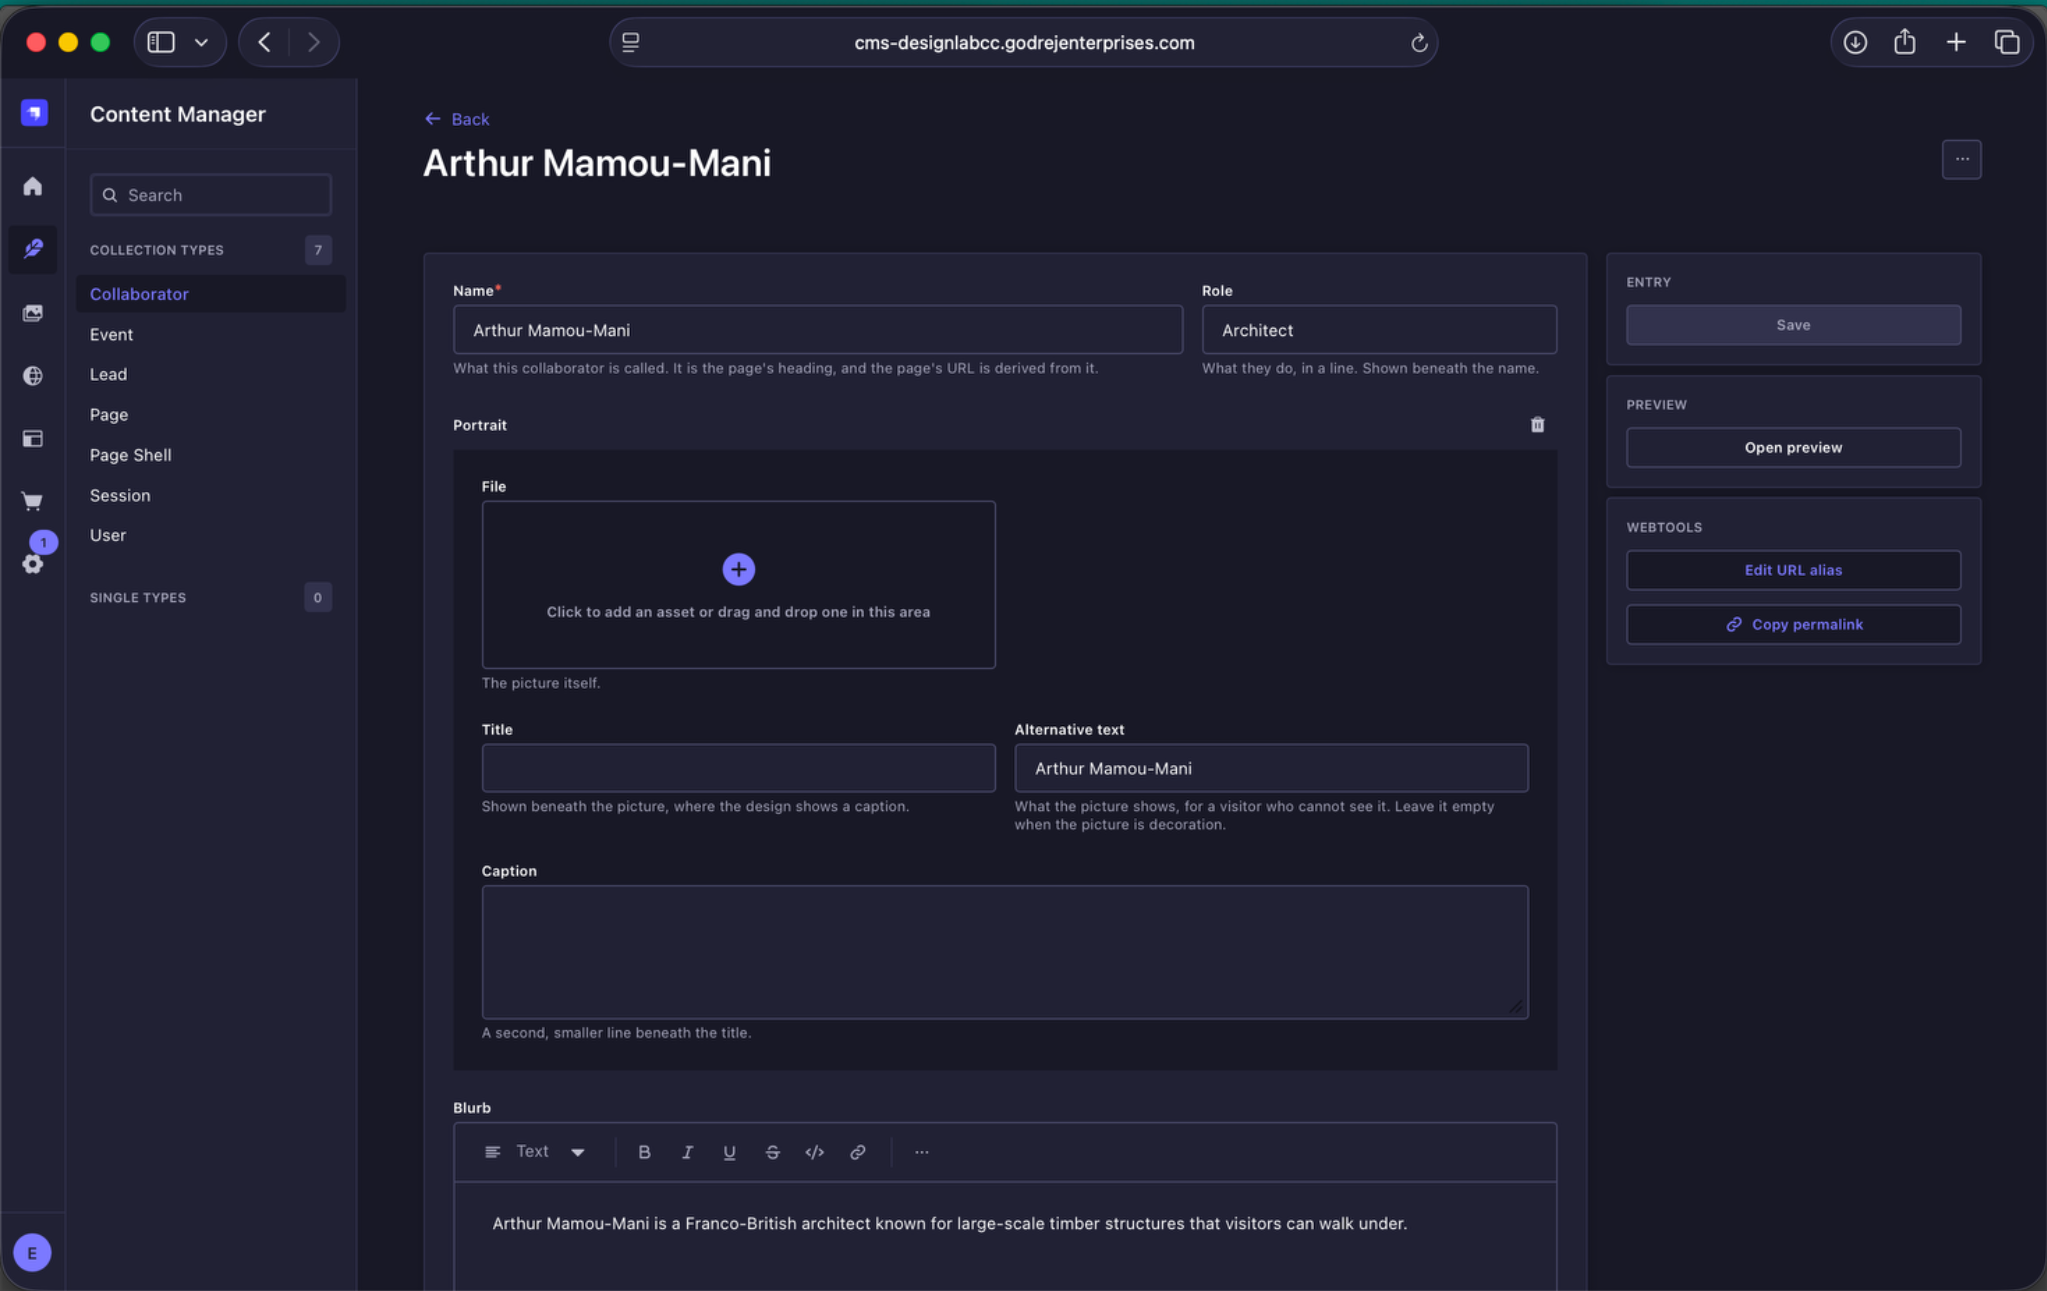
Task: Open the Content Manager feather icon
Action: 33,248
